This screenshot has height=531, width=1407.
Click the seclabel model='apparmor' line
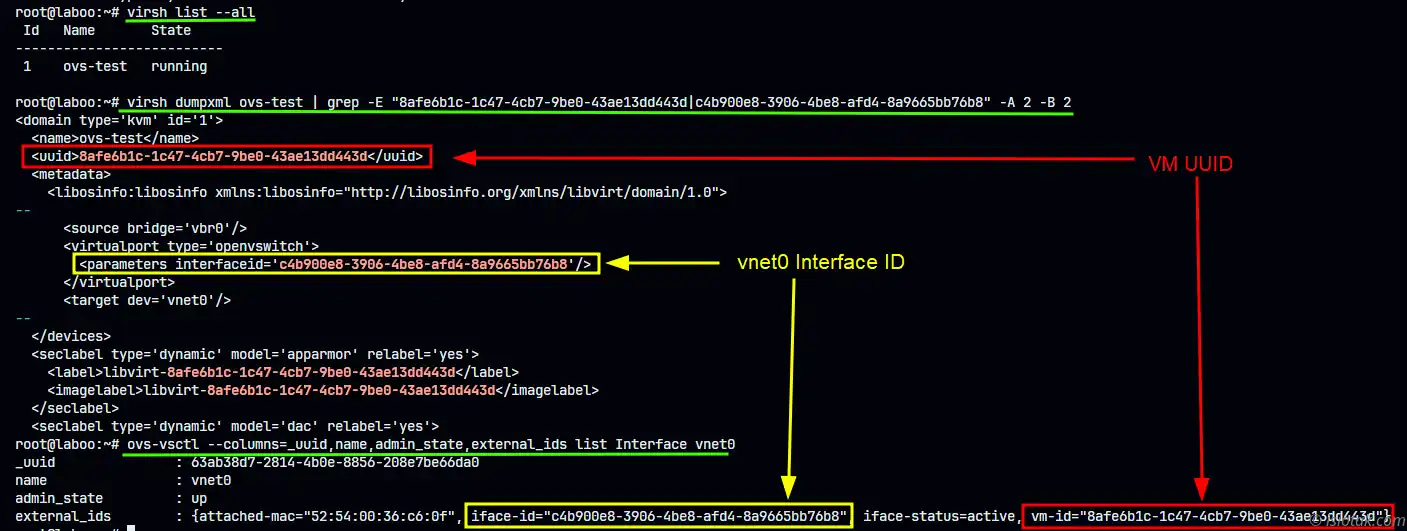coord(255,354)
